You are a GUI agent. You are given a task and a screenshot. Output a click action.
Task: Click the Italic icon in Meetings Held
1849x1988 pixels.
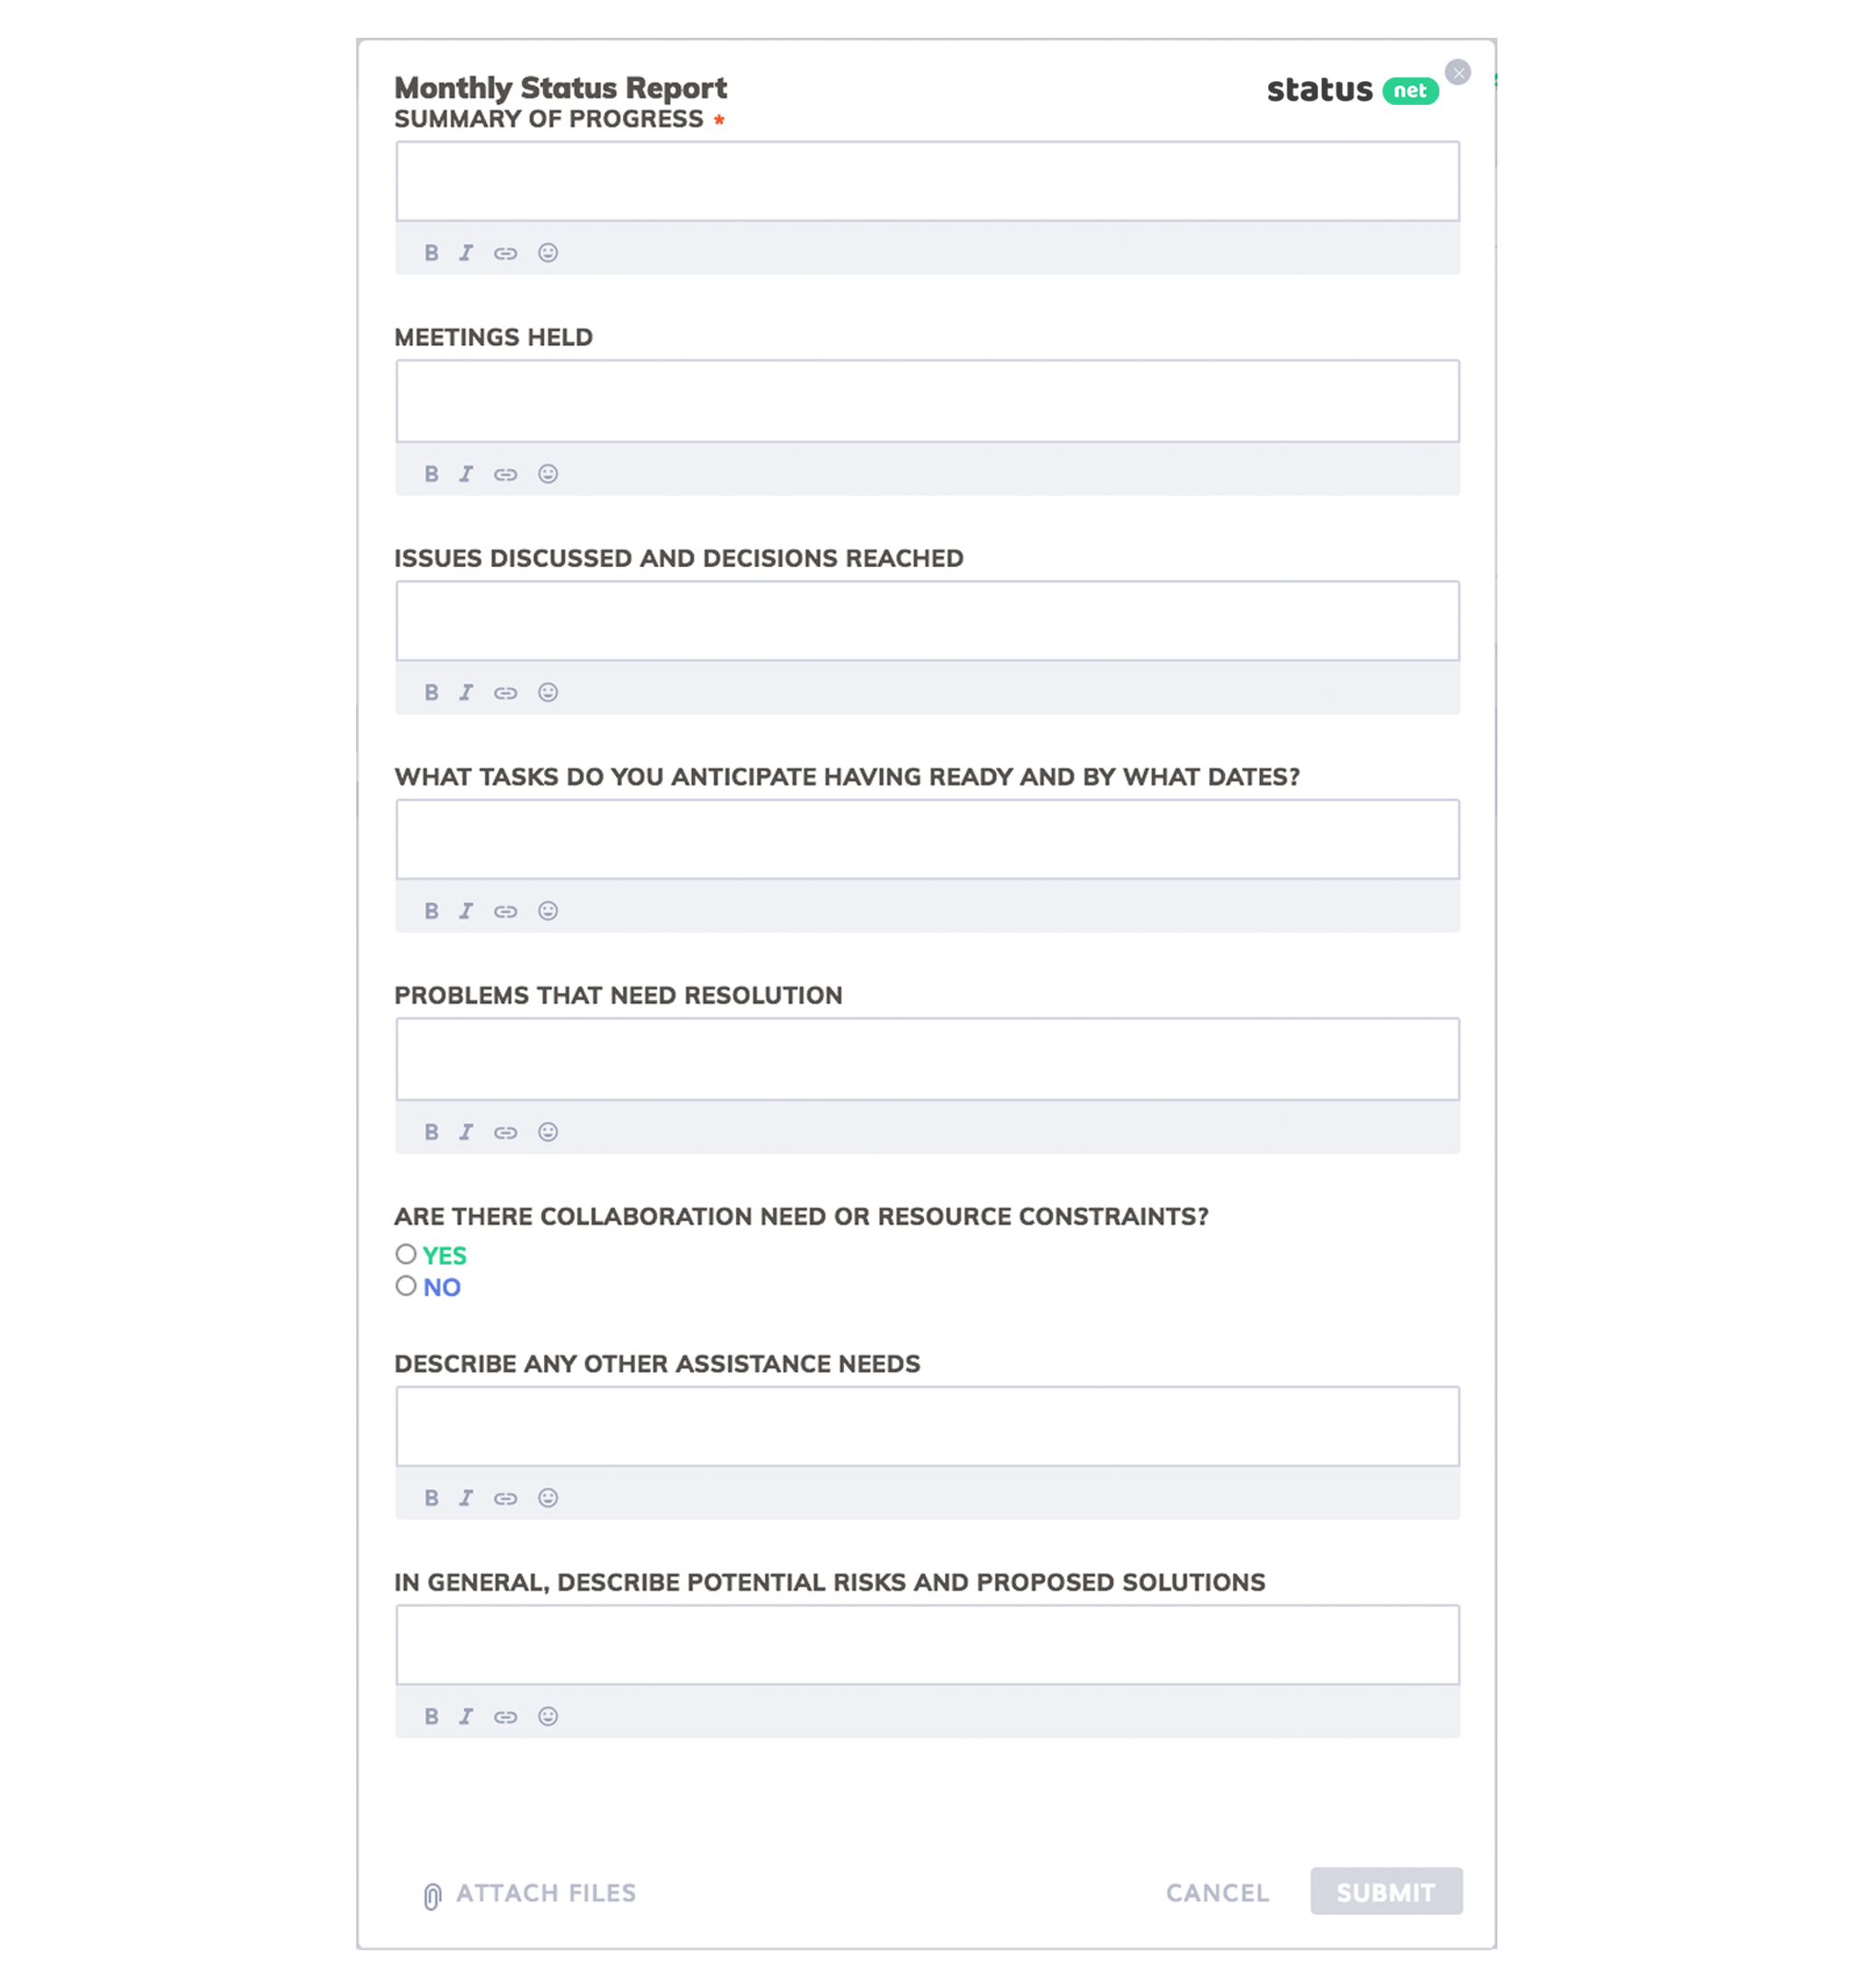[468, 473]
